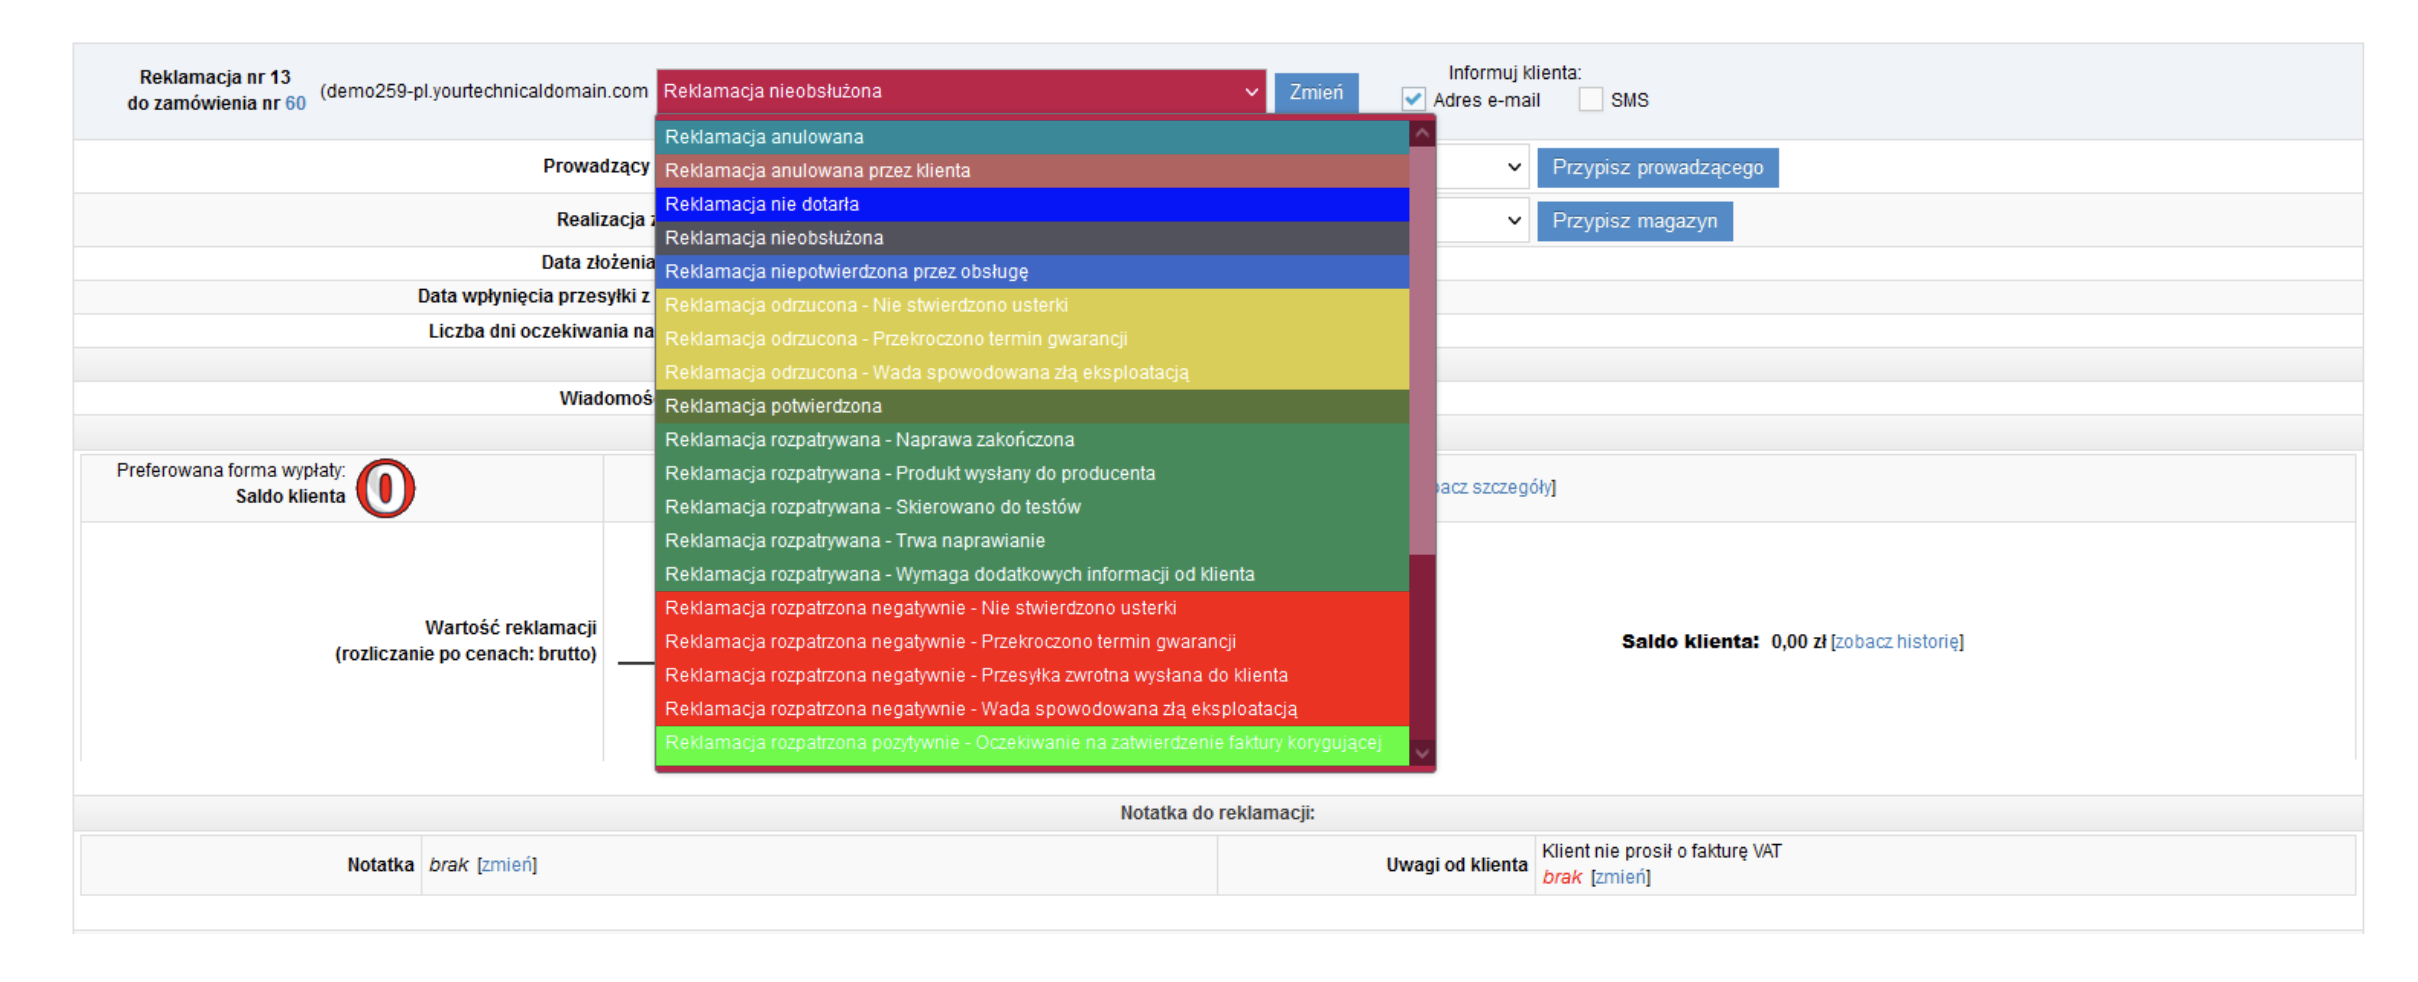The width and height of the screenshot is (2418, 982).
Task: Choose Rozpatrzona negatywnie - Przesyłka zwrotna wysłana do klienta
Action: (x=1032, y=676)
